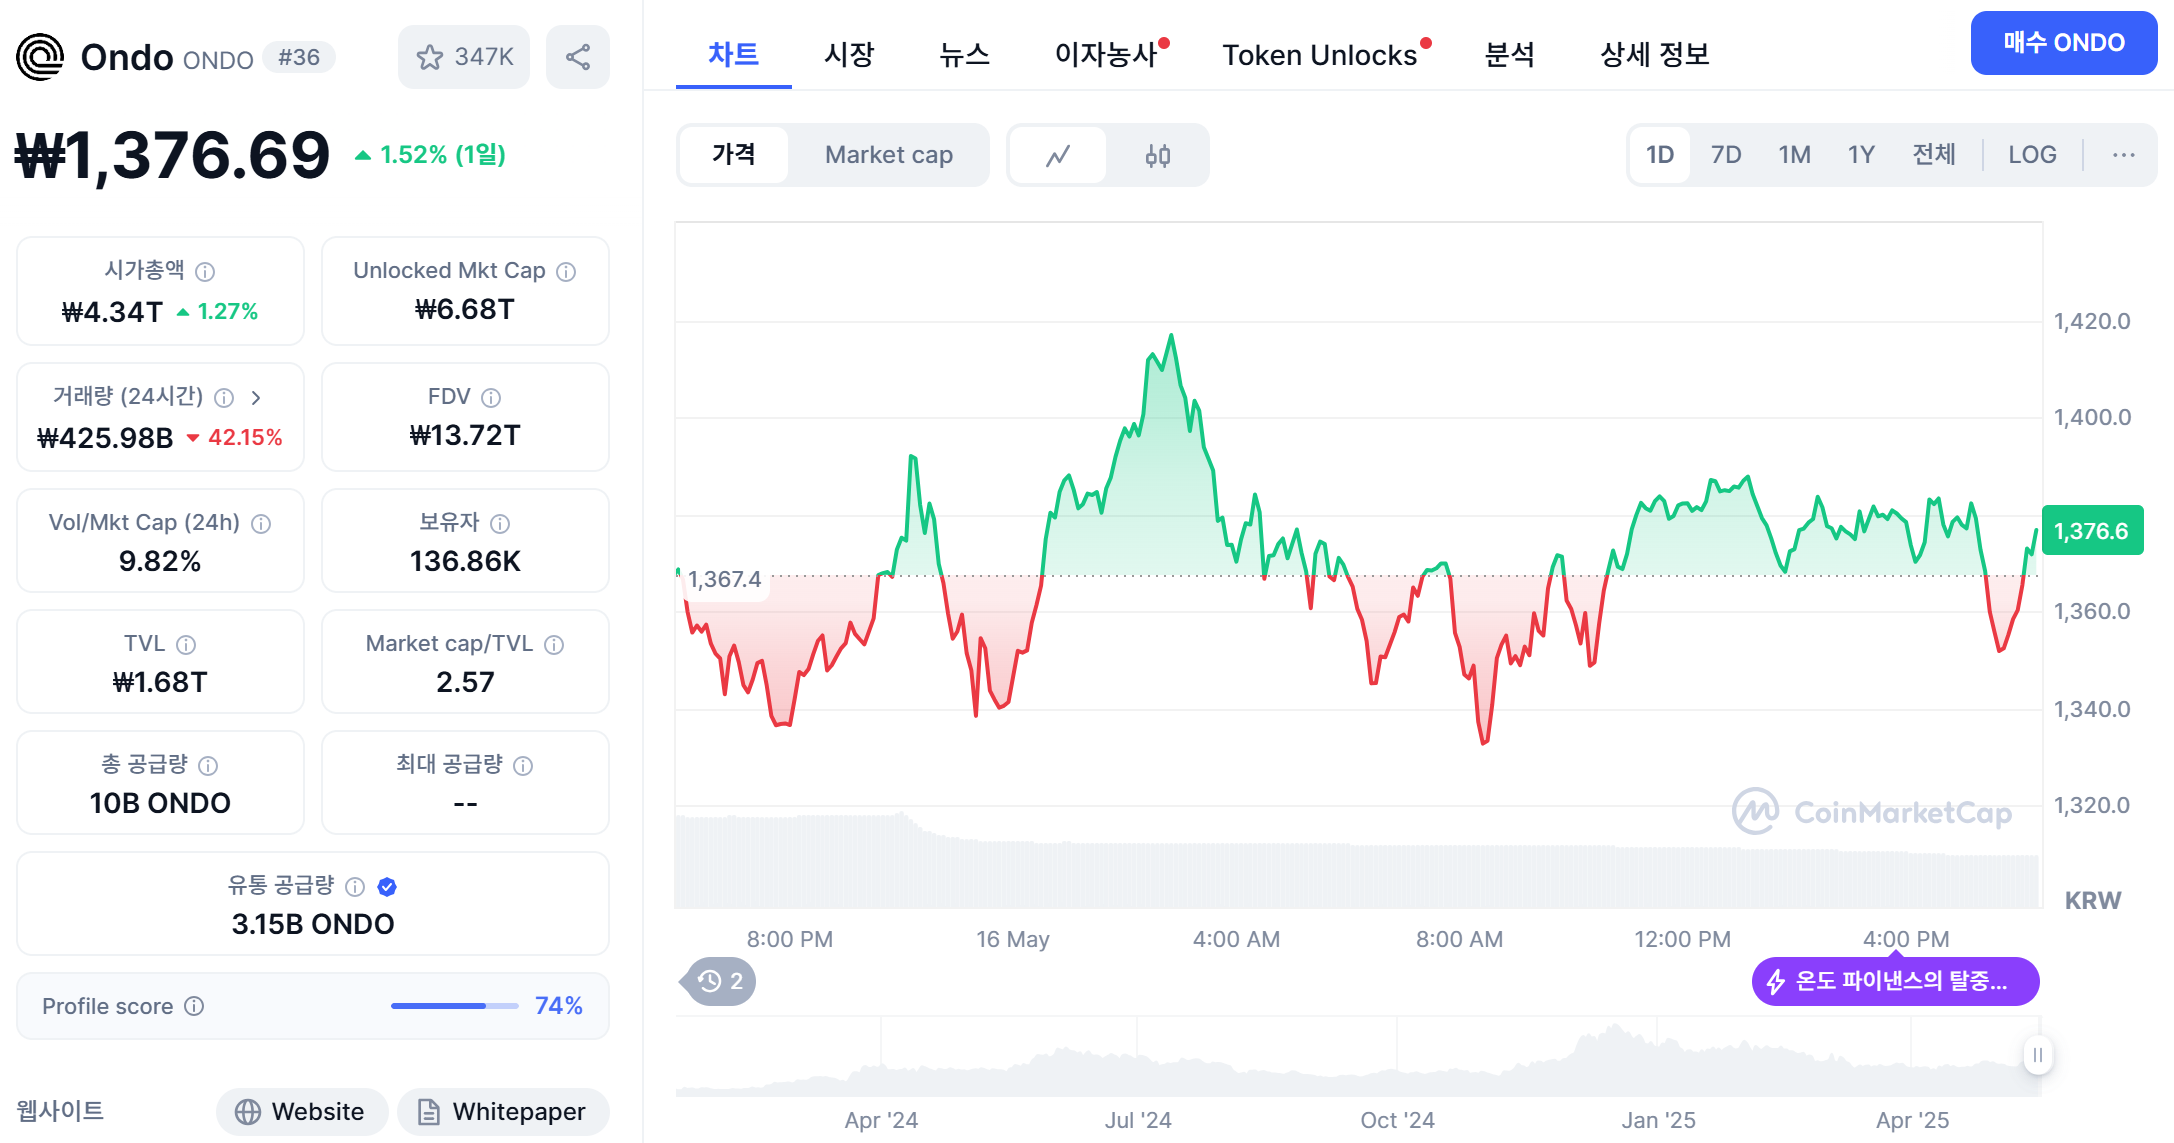2174x1143 pixels.
Task: Switch chart to candlestick view
Action: (x=1157, y=155)
